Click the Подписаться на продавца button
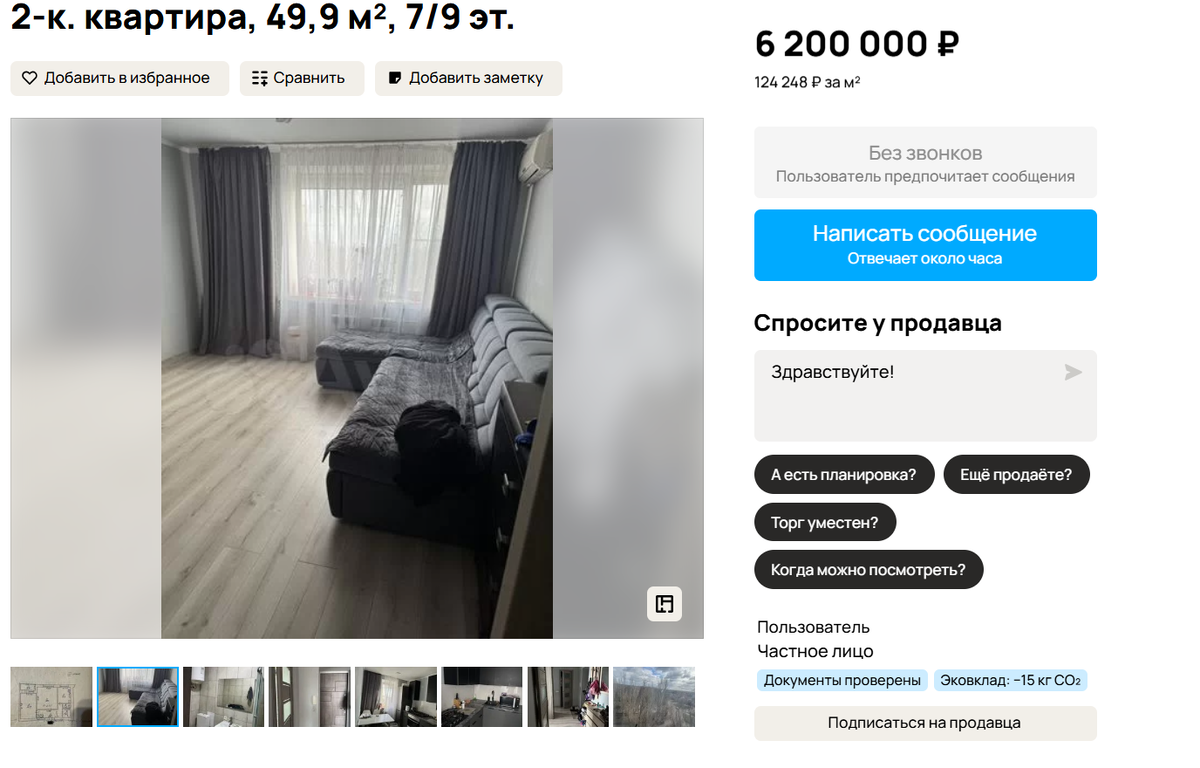 925,723
